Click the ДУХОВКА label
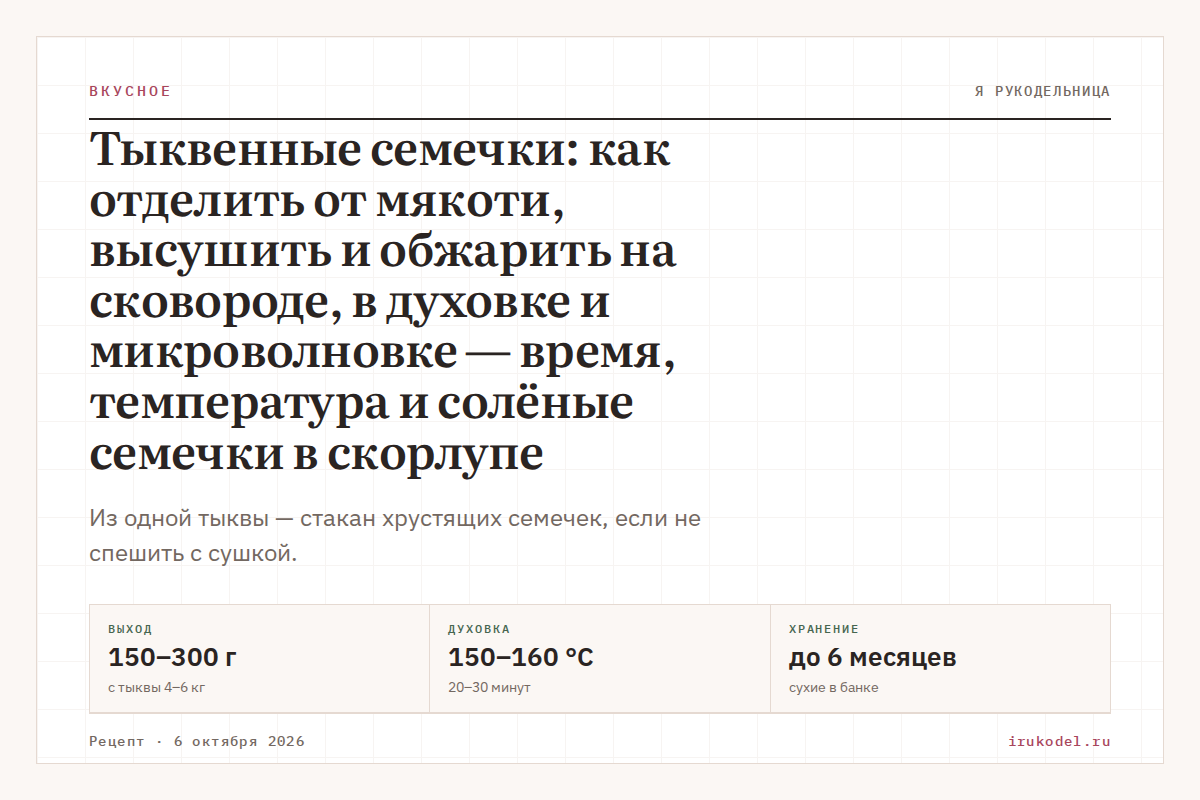Image resolution: width=1200 pixels, height=800 pixels. pos(479,629)
